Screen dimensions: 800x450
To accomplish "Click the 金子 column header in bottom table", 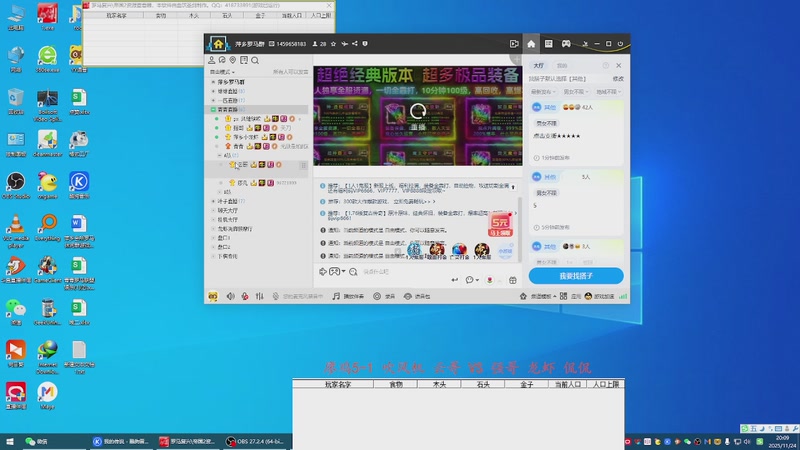I will [x=527, y=384].
